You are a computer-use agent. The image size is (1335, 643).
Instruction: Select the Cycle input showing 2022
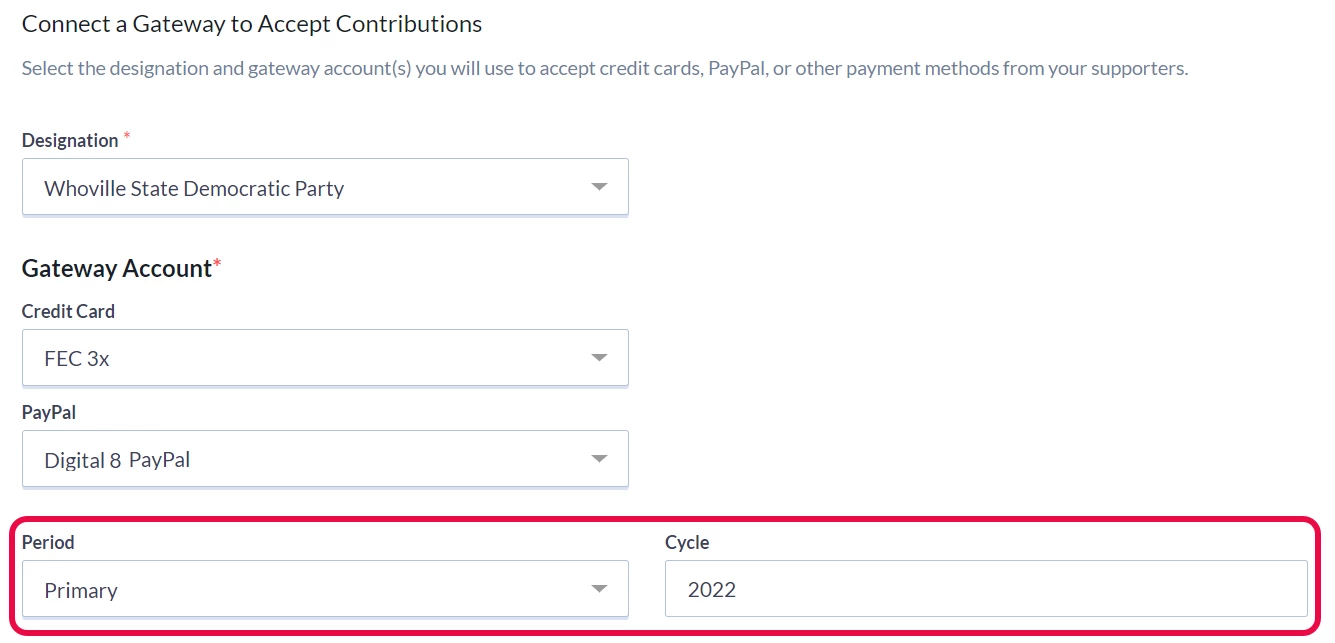pyautogui.click(x=985, y=589)
